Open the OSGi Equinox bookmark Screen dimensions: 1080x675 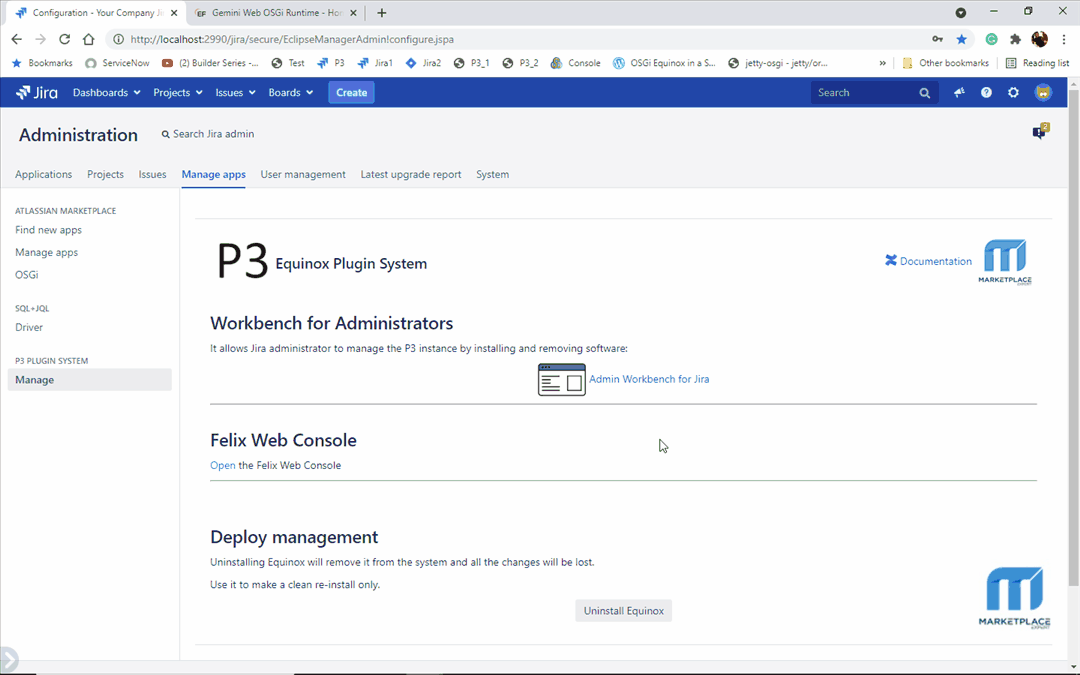(665, 63)
